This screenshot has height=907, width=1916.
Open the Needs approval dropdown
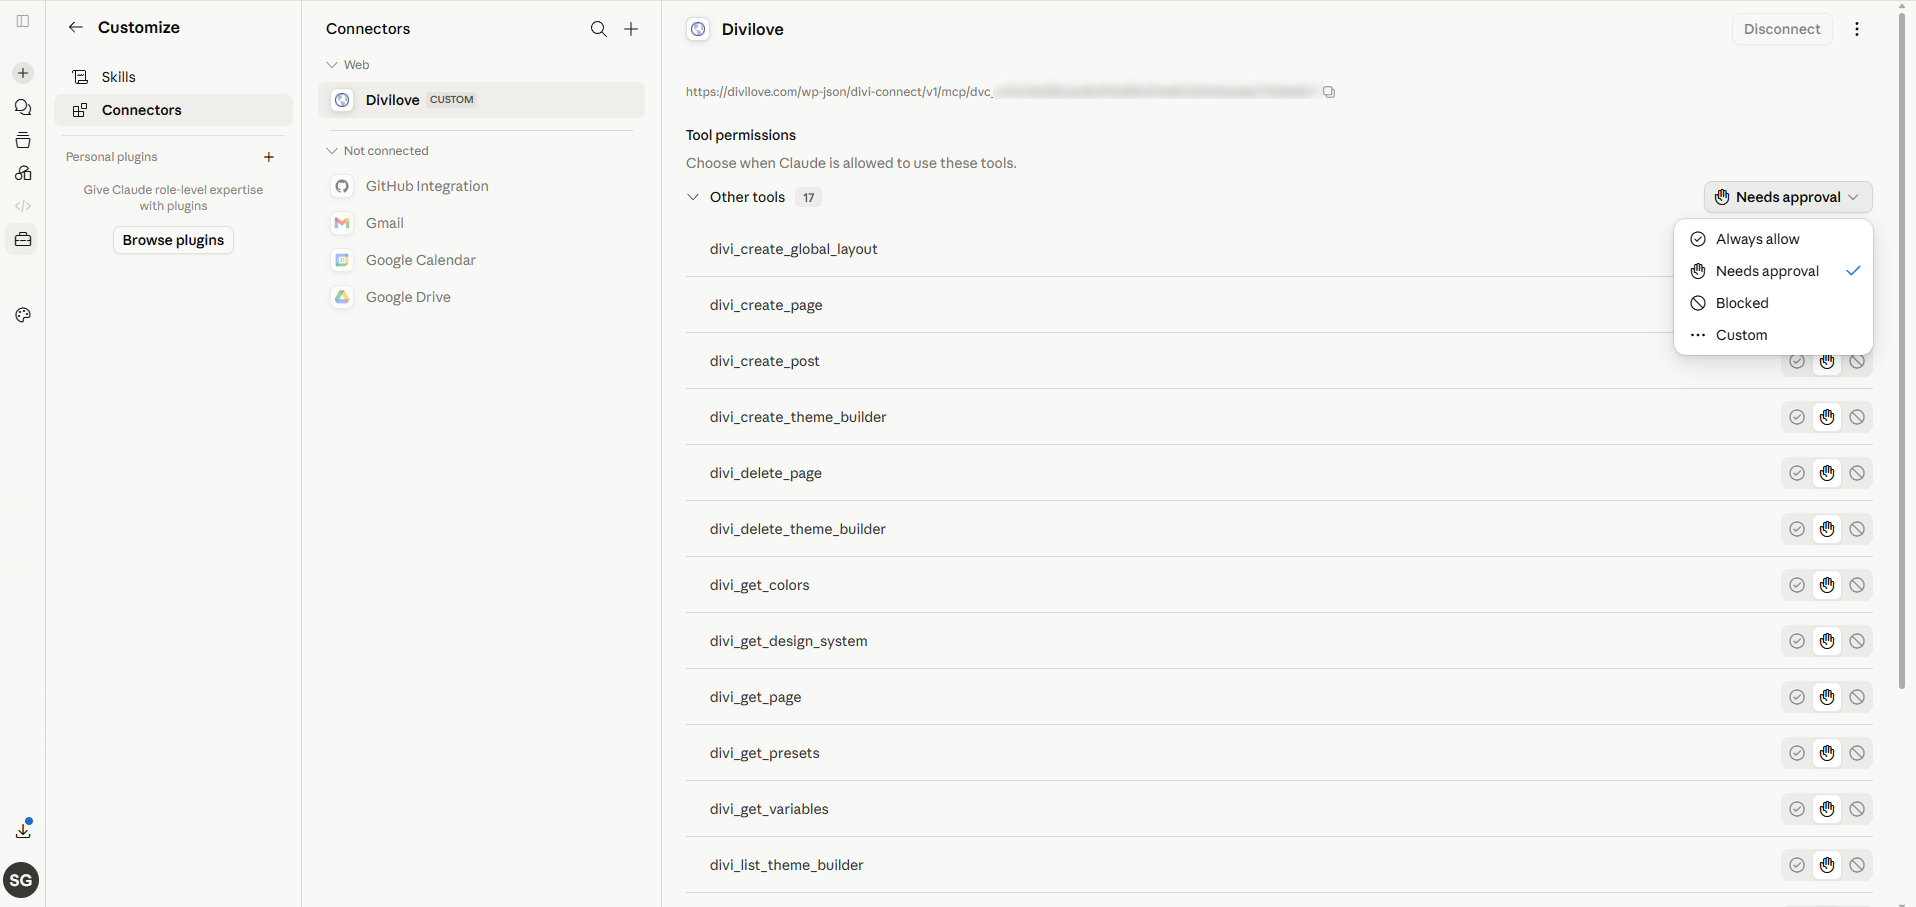click(x=1788, y=197)
